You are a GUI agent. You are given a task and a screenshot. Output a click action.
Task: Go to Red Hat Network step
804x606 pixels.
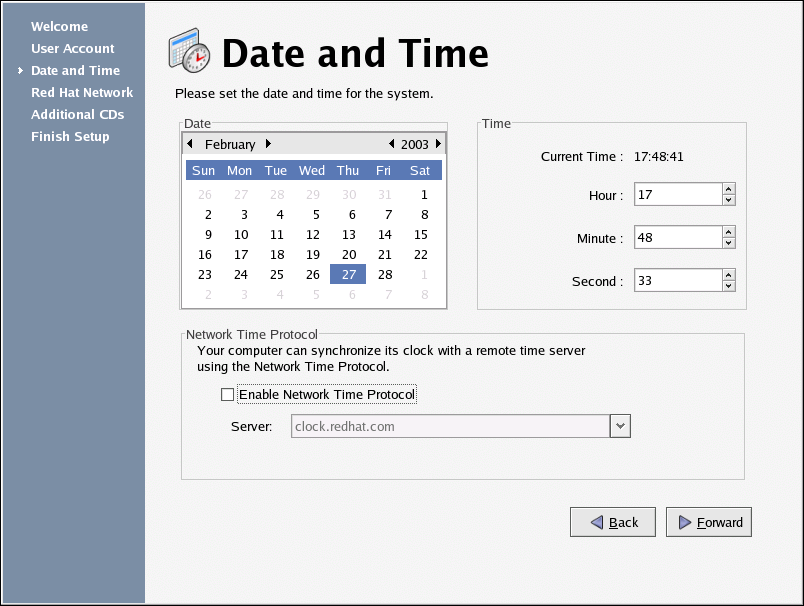coord(82,92)
